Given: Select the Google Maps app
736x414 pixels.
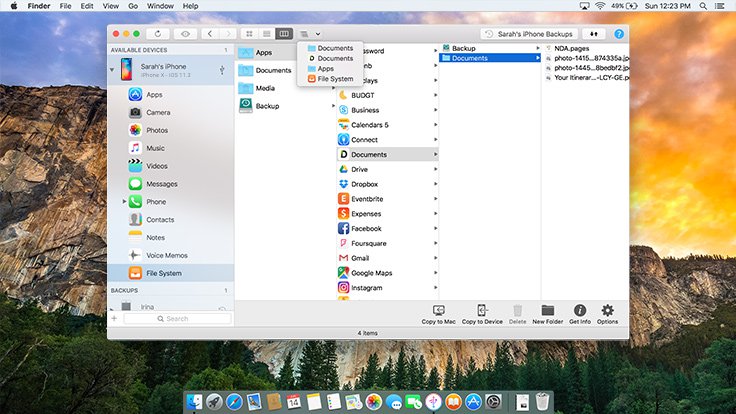Looking at the screenshot, I should point(388,273).
